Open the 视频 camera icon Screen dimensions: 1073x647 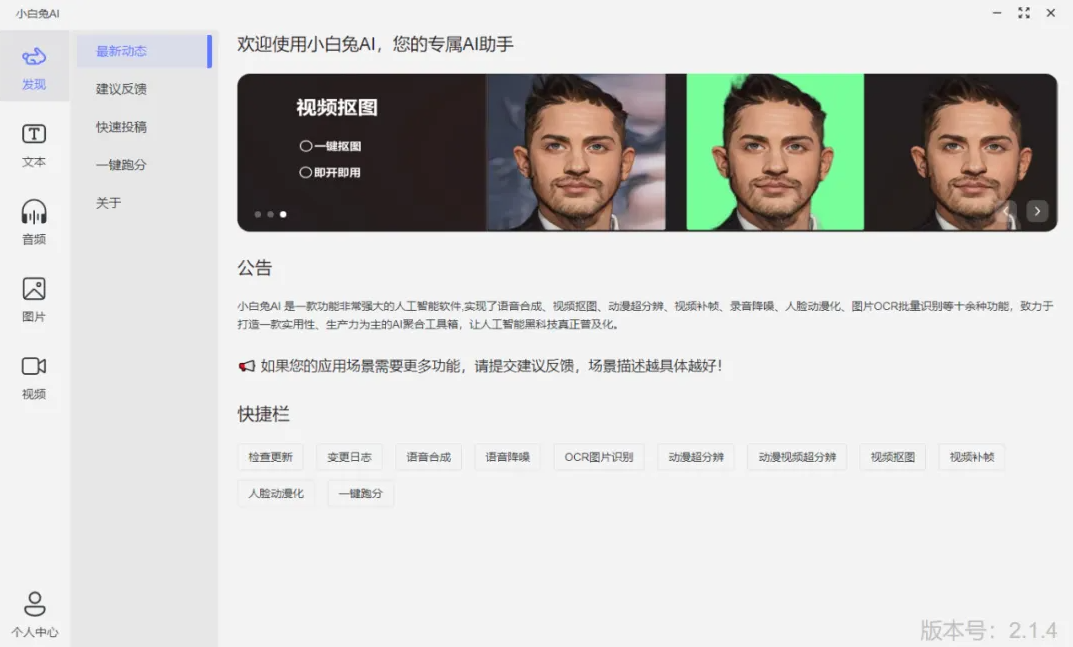pos(34,366)
